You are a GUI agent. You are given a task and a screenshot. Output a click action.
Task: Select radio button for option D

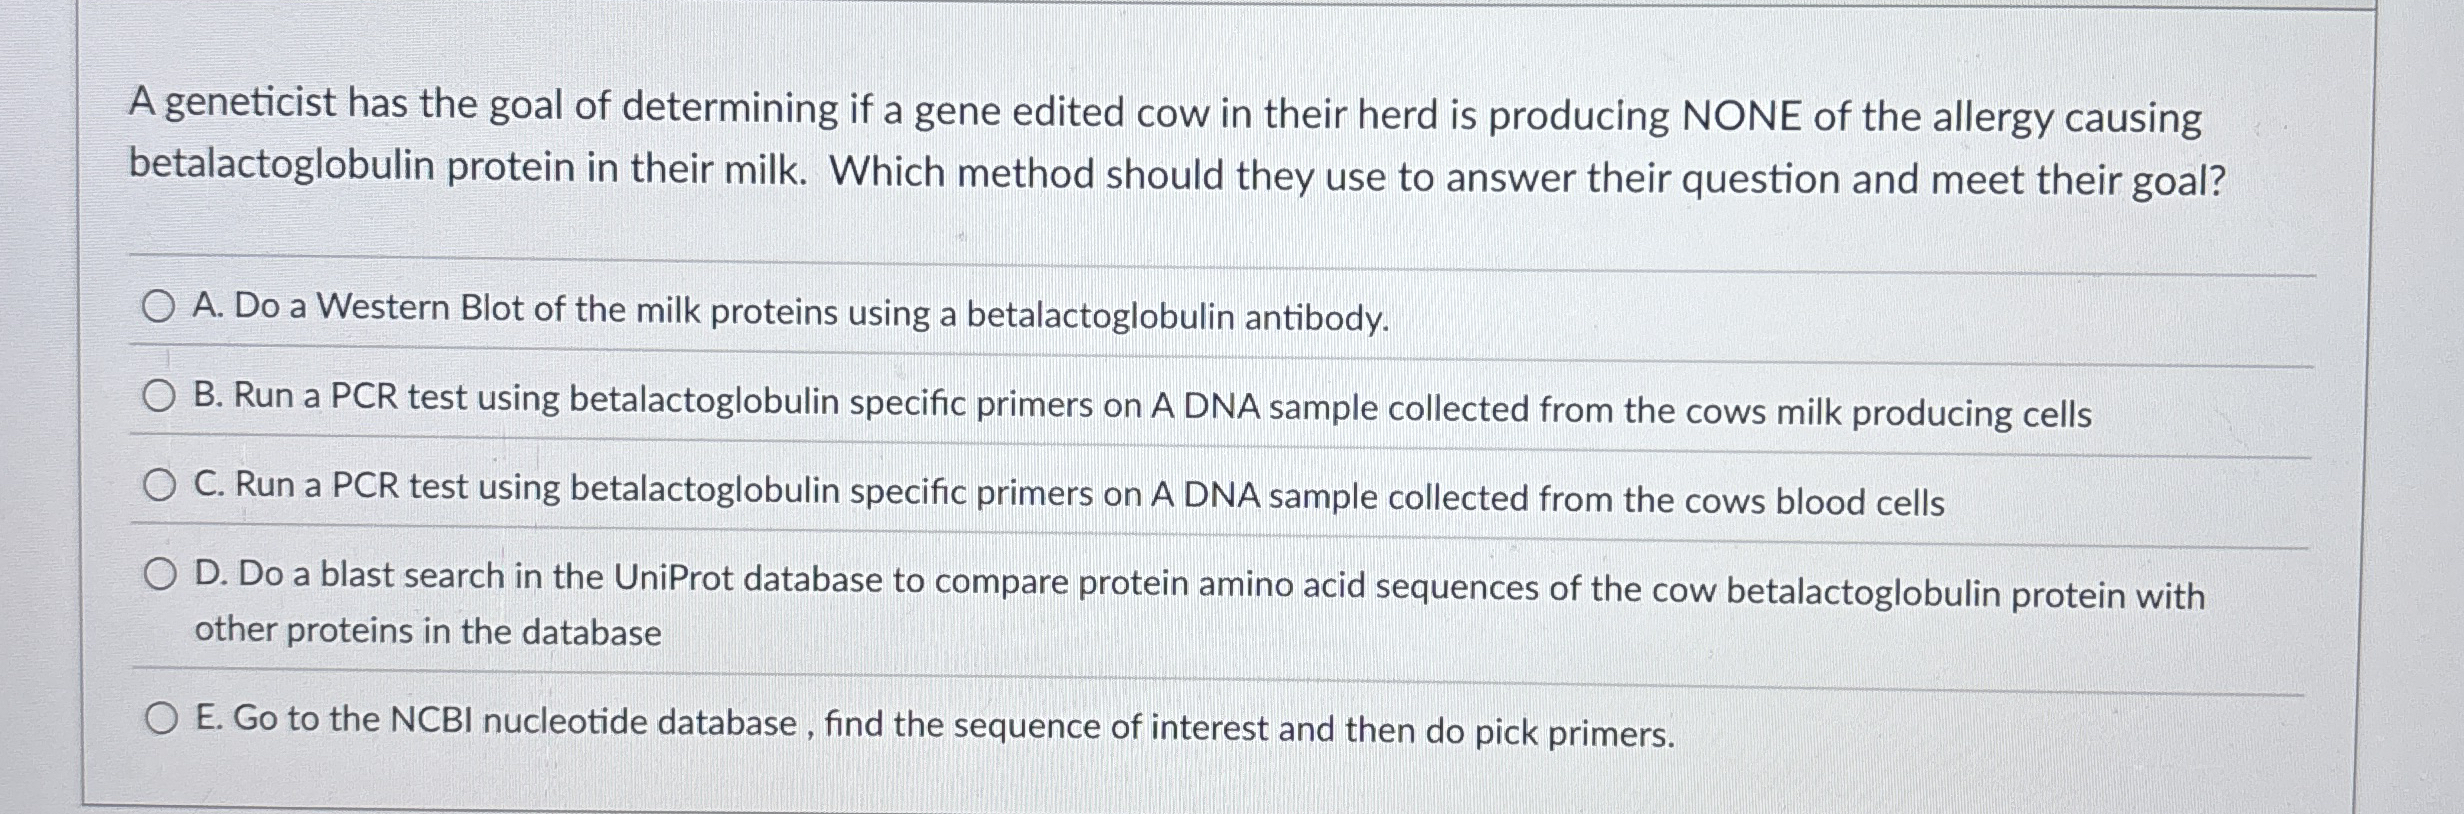[x=160, y=571]
